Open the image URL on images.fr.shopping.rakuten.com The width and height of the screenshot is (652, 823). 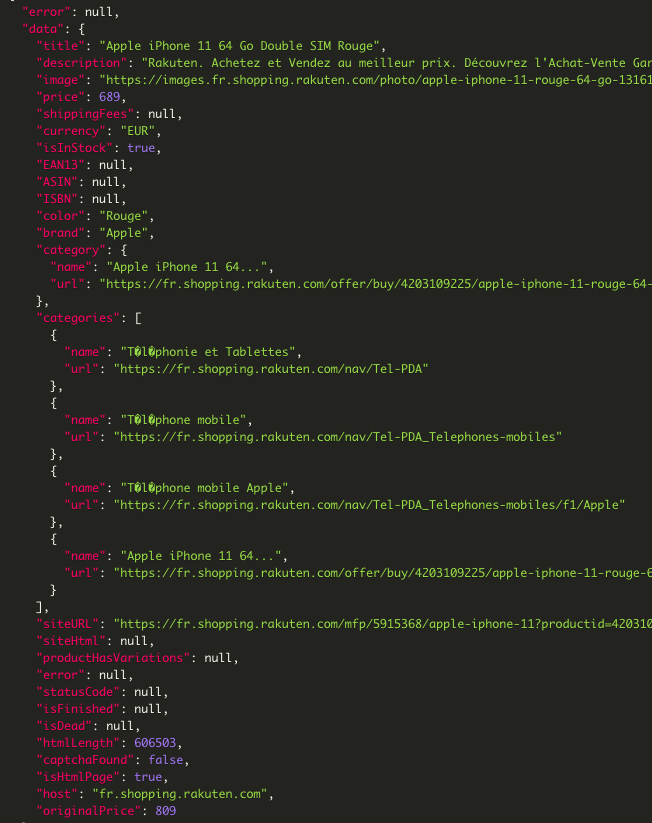point(375,80)
